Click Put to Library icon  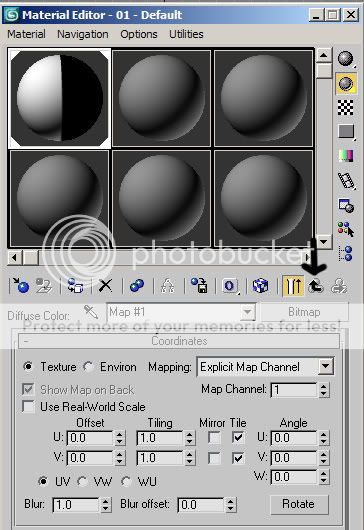coord(199,286)
